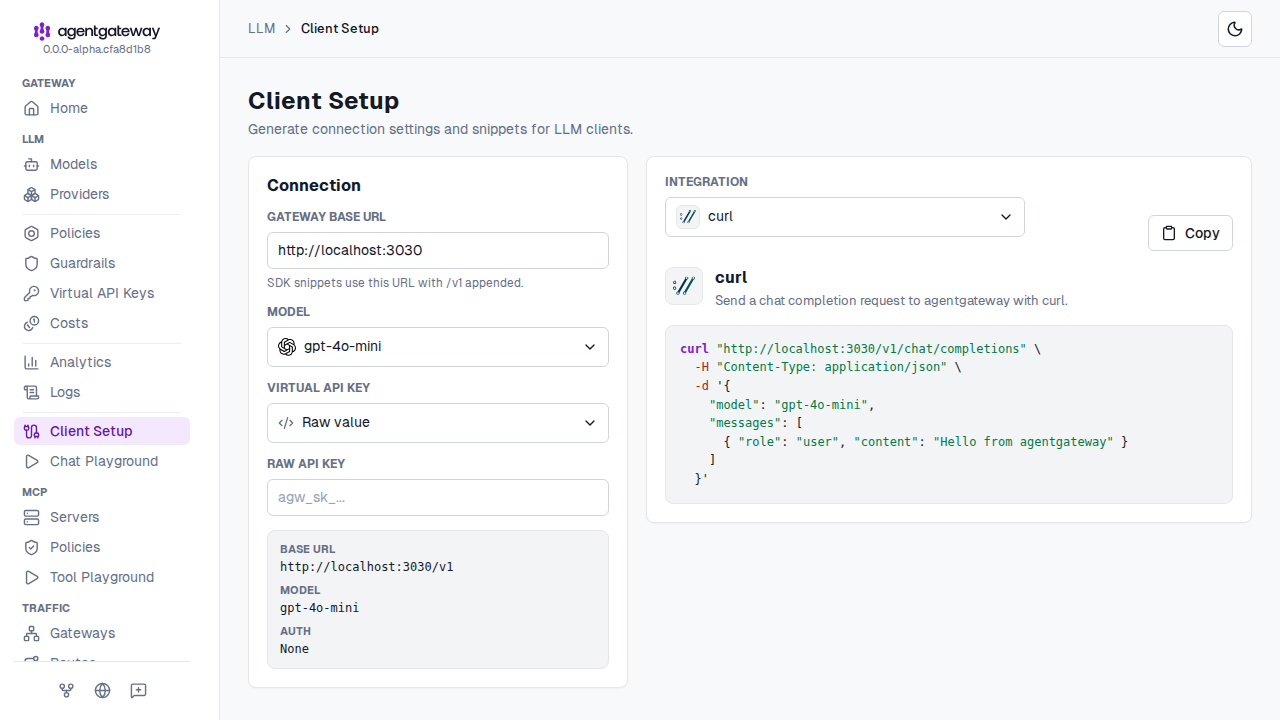Click the agentgateway logo icon

pos(42,32)
